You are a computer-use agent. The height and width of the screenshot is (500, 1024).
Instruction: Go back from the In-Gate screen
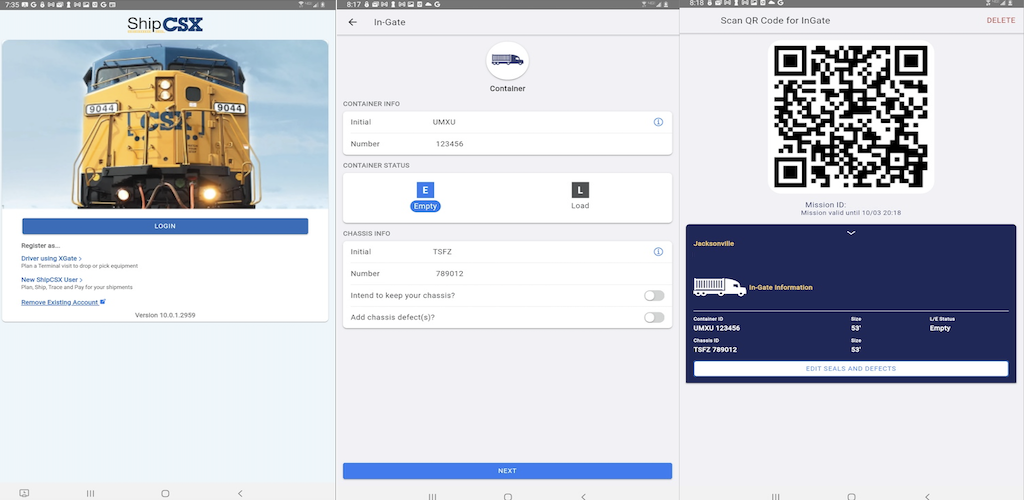tap(353, 22)
